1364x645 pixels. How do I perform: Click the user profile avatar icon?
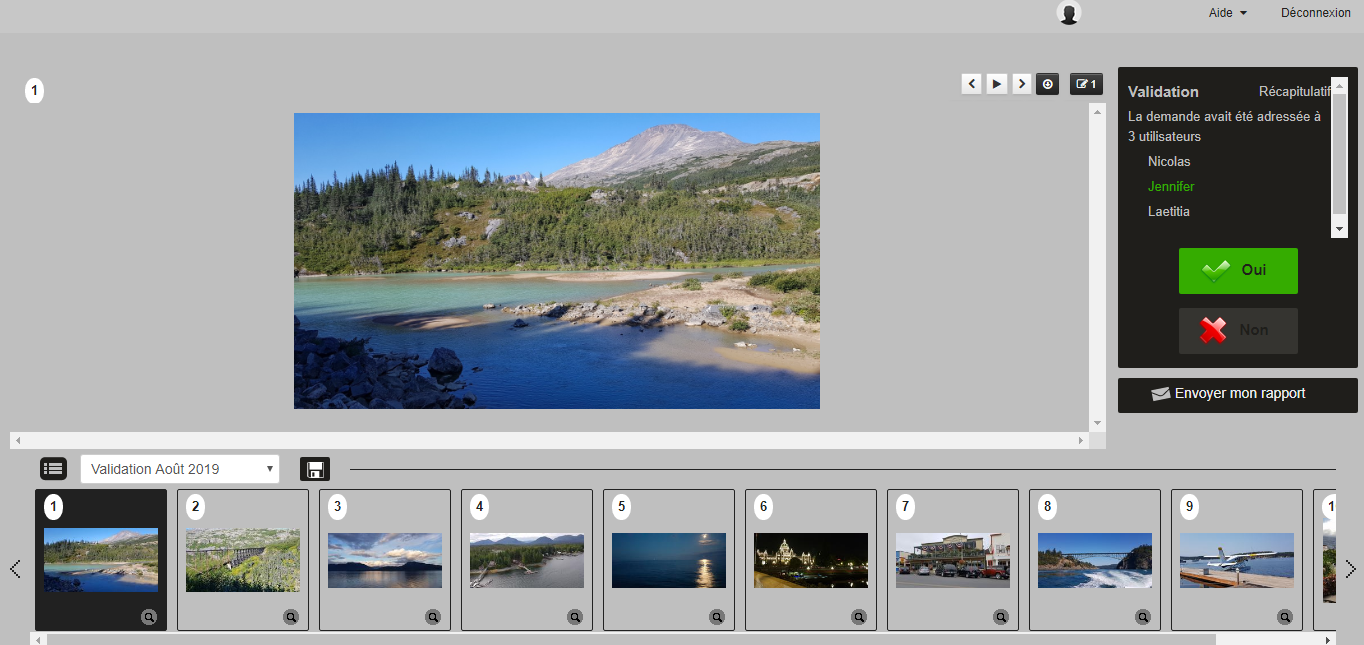coord(1069,13)
